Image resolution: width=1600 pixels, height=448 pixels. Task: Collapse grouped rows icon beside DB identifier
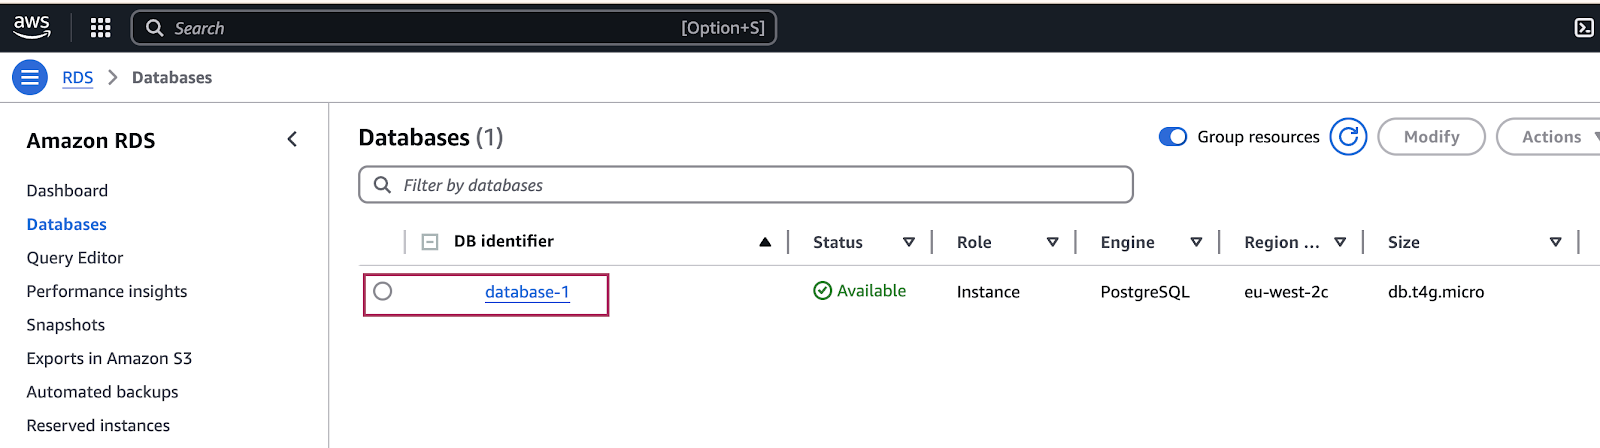point(430,242)
